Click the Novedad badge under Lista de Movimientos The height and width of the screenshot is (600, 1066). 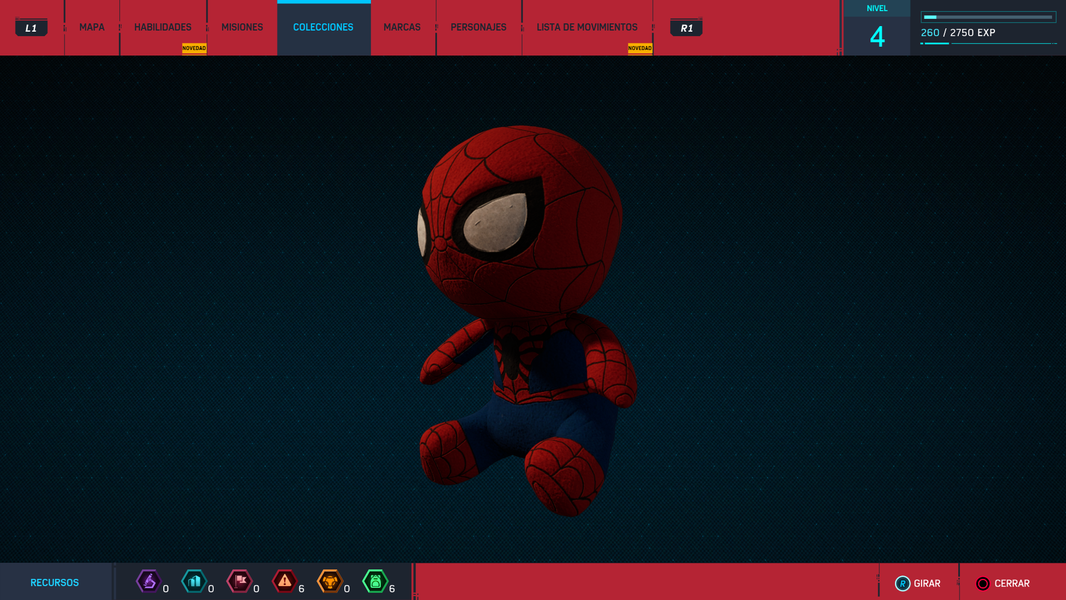point(640,48)
